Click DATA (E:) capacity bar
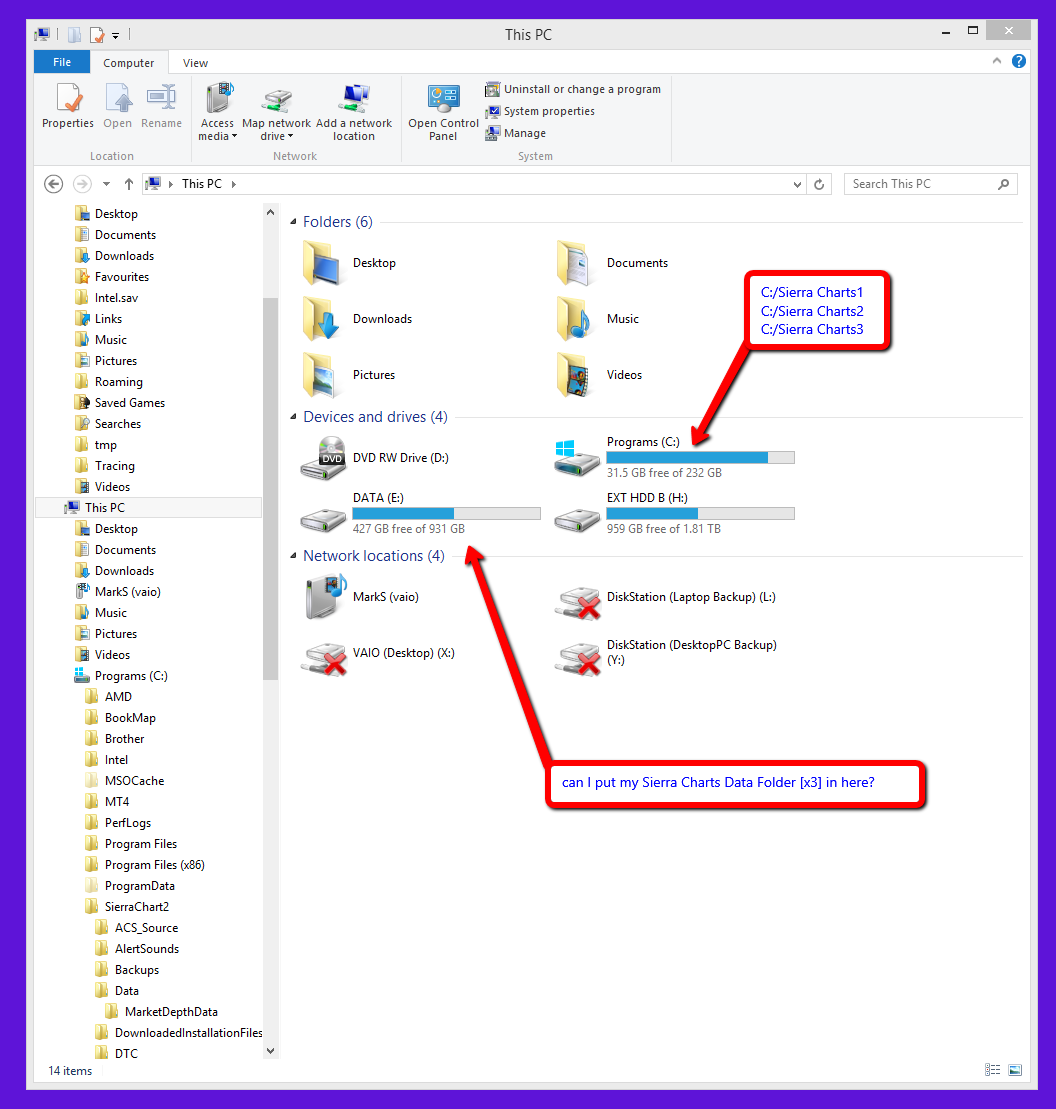Viewport: 1056px width, 1109px height. pos(446,513)
